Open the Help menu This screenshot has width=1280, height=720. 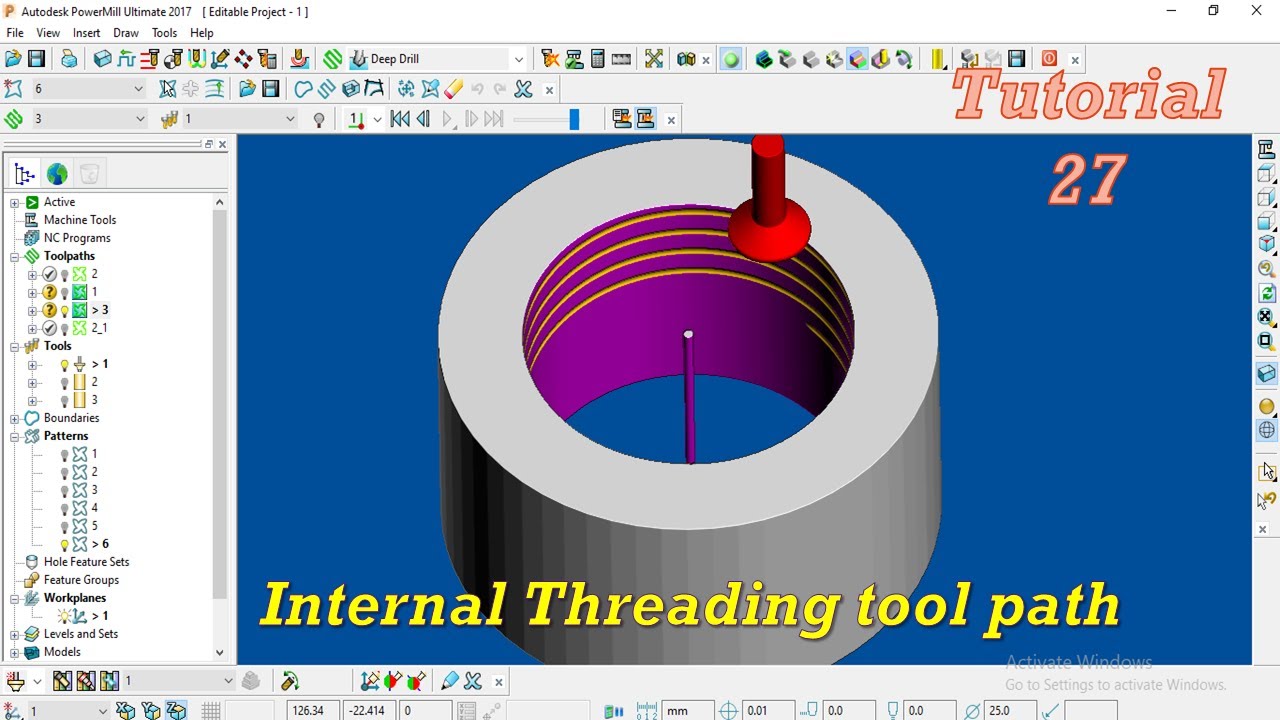pyautogui.click(x=202, y=33)
